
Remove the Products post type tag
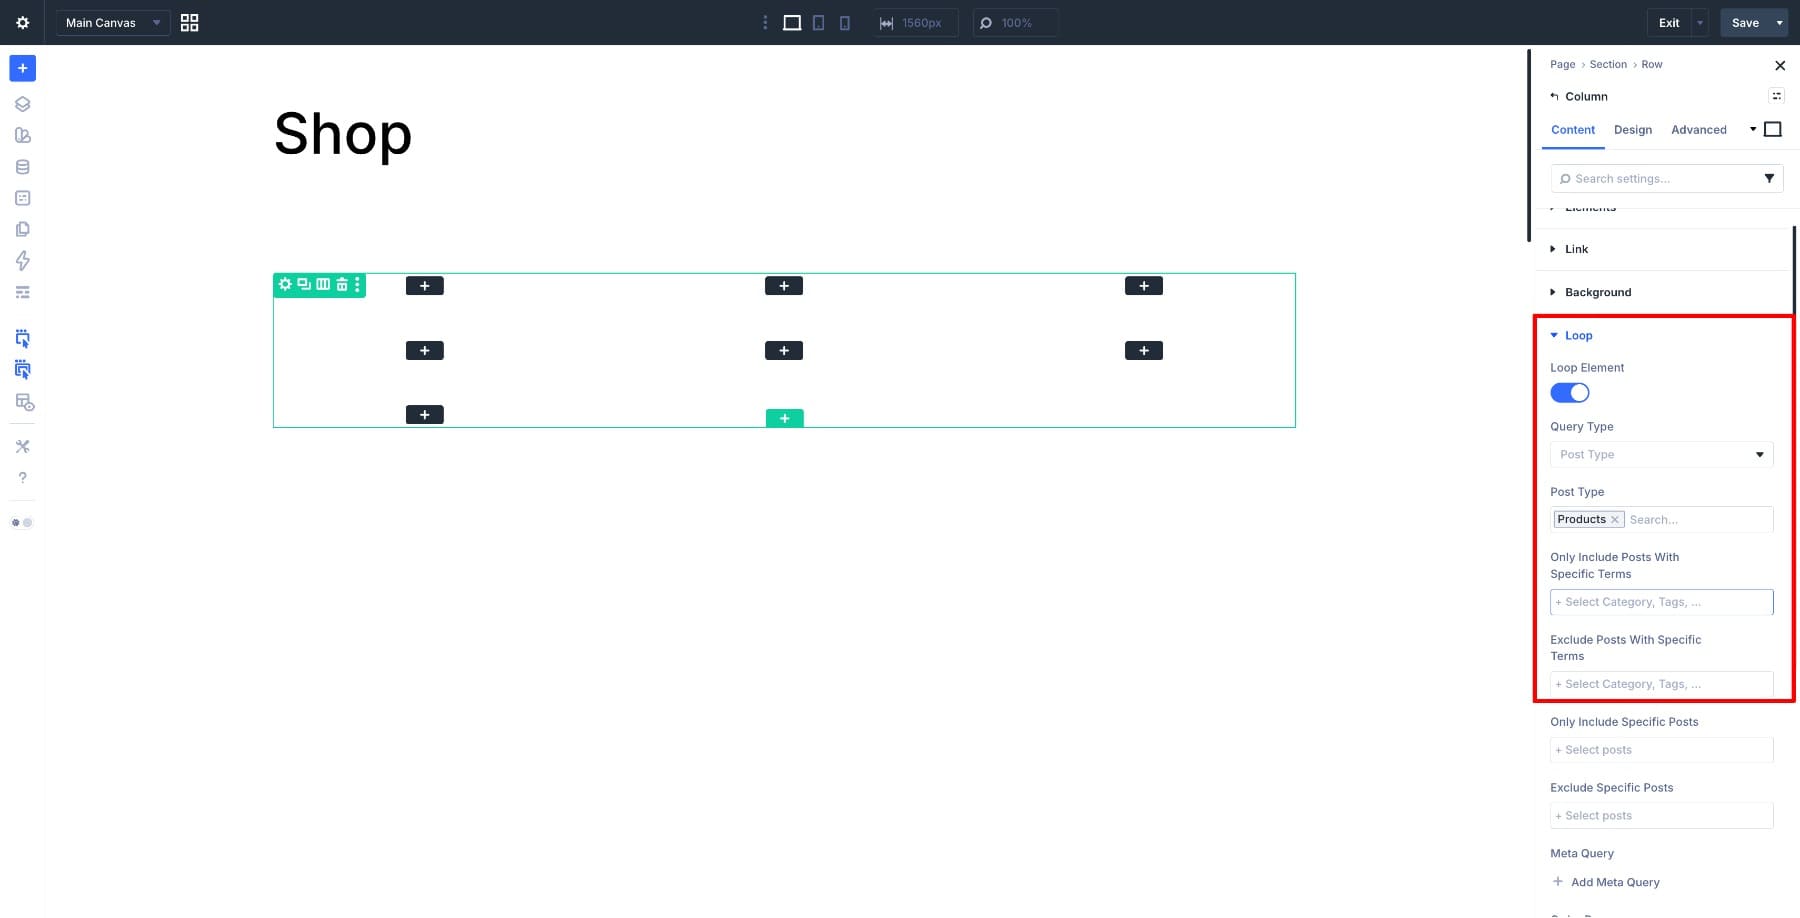tap(1614, 519)
